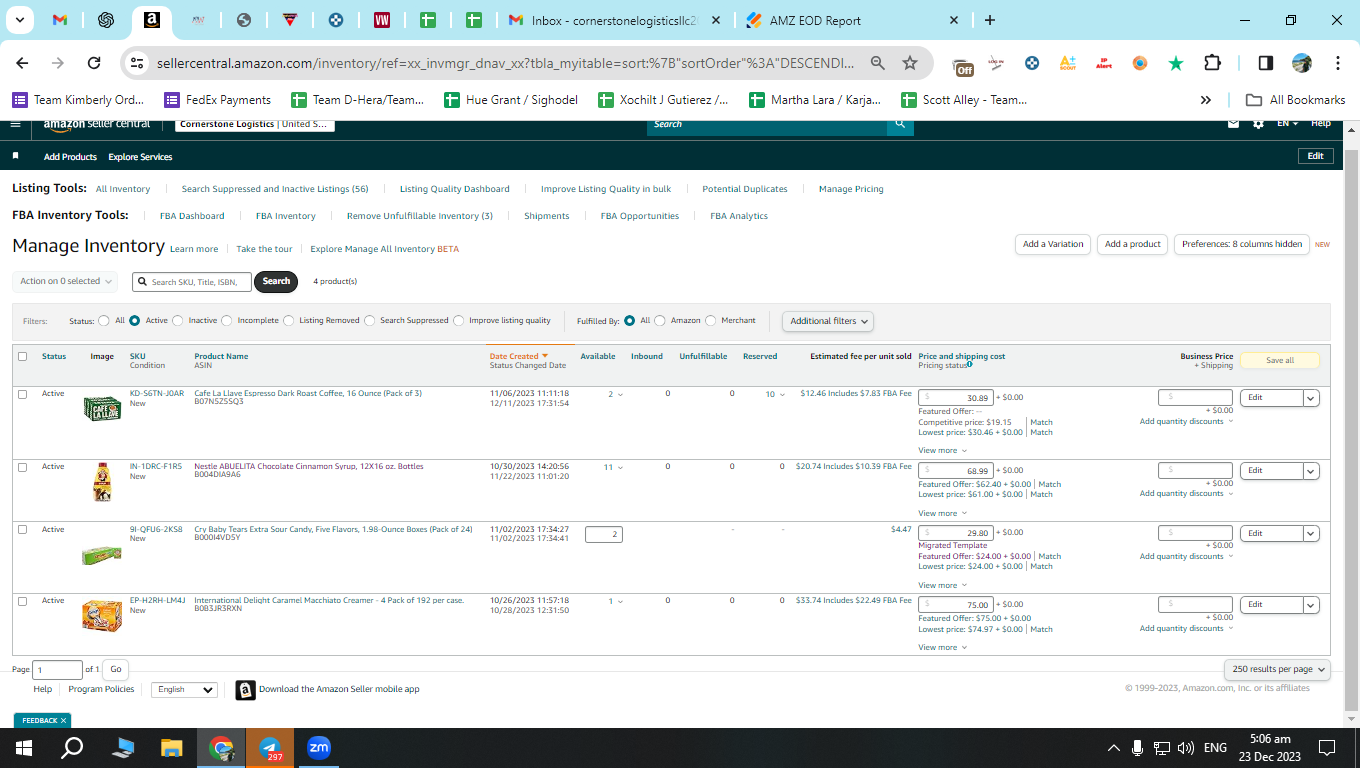The image size is (1360, 768).
Task: Select Fulfilled By Merchant radio button
Action: [x=711, y=321]
